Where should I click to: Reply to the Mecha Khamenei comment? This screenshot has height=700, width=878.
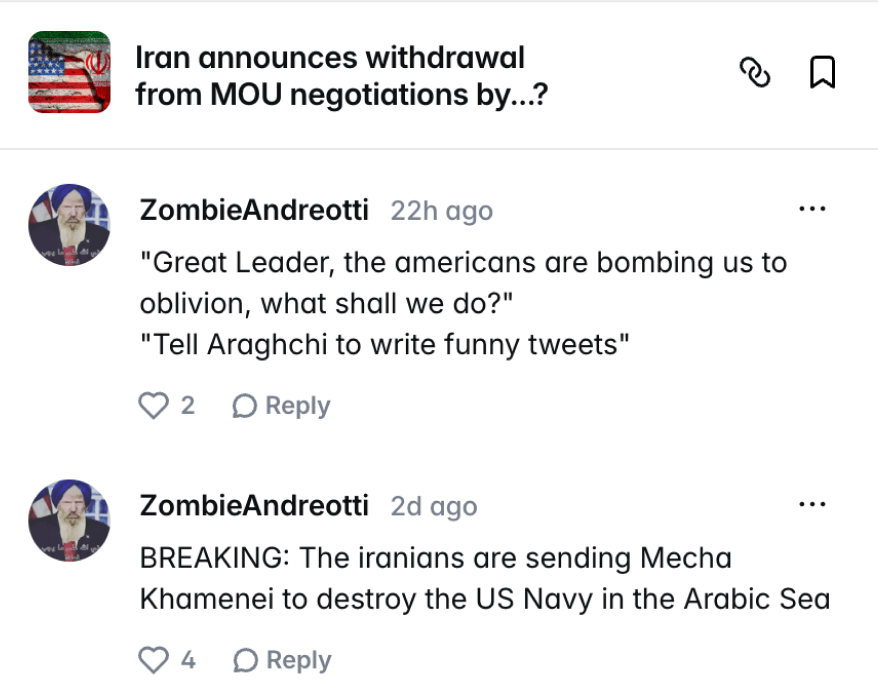pyautogui.click(x=282, y=660)
